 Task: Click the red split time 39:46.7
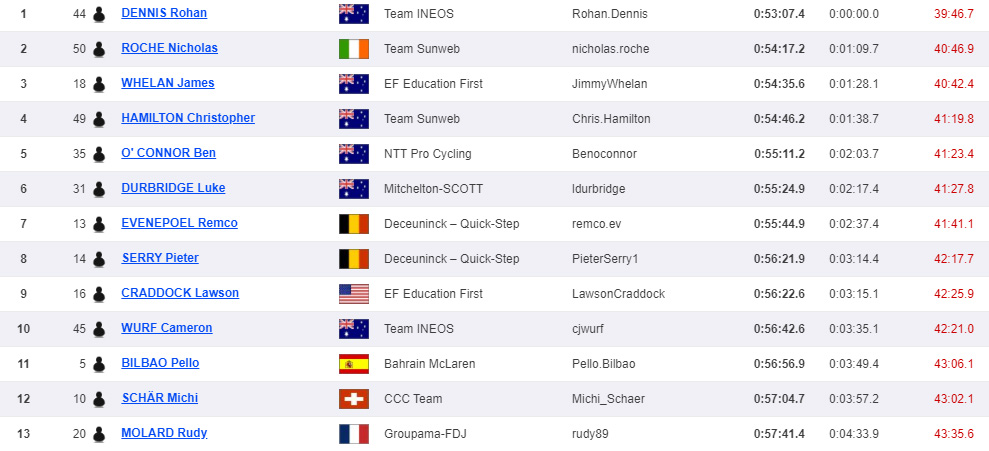(x=954, y=13)
